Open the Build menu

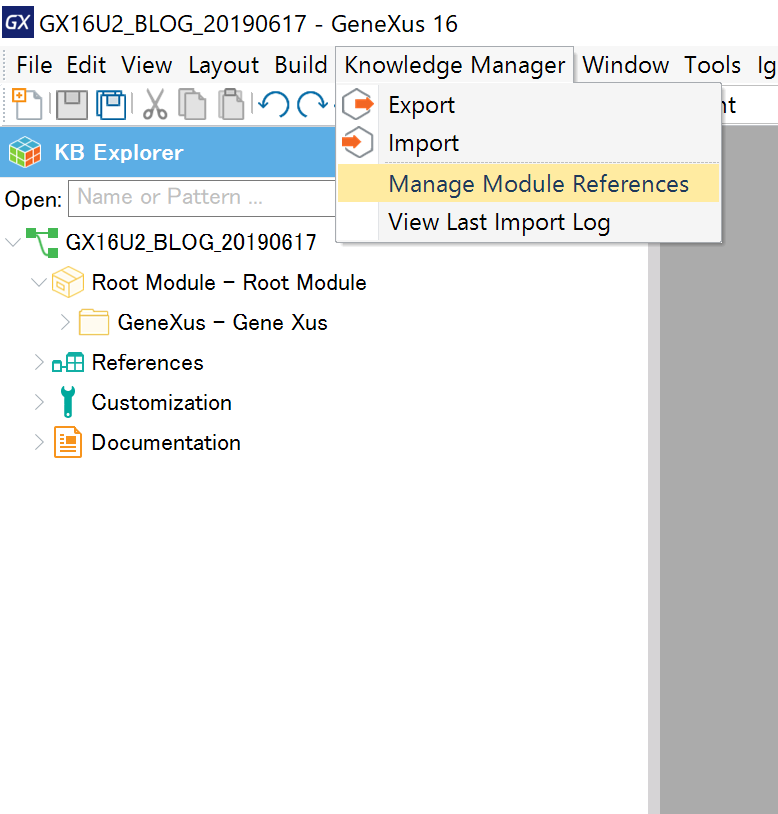point(301,65)
